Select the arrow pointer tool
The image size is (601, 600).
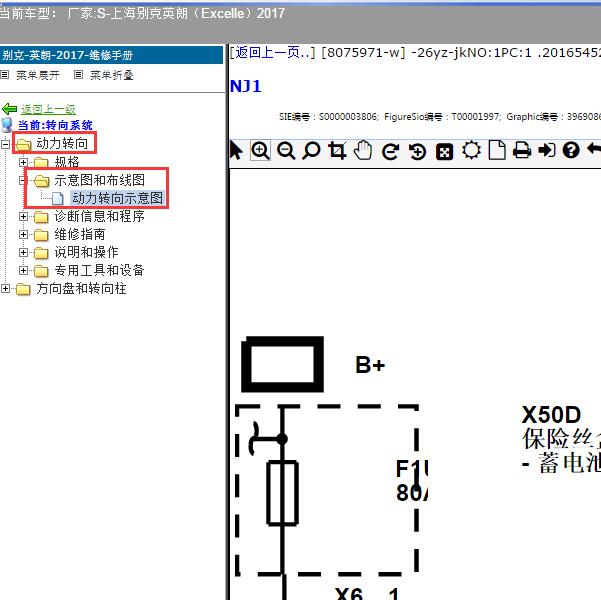pyautogui.click(x=236, y=150)
